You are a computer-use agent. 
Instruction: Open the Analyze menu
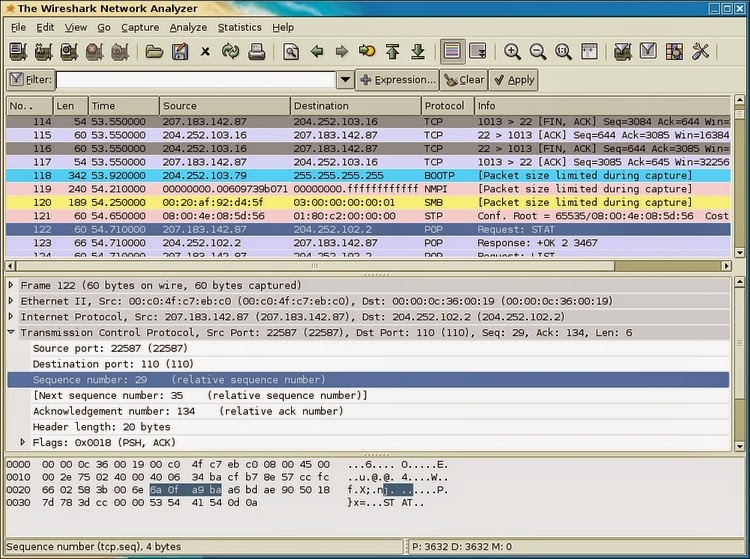tap(188, 27)
